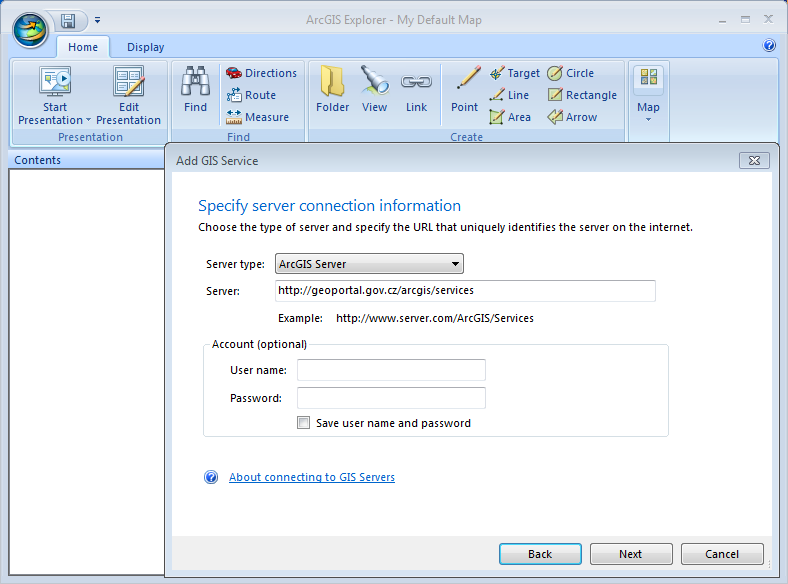Click the User name input field

pos(391,370)
